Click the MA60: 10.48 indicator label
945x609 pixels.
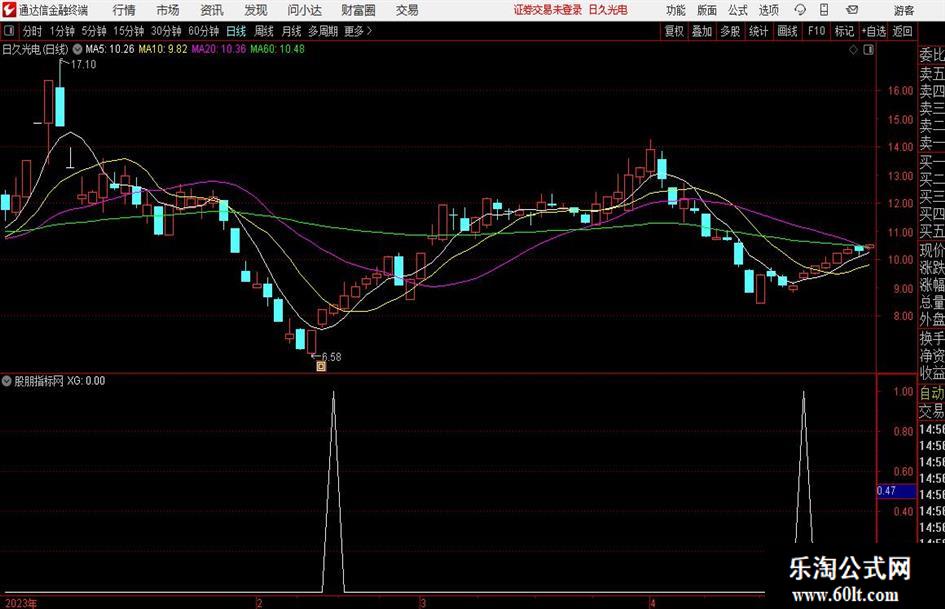(277, 49)
